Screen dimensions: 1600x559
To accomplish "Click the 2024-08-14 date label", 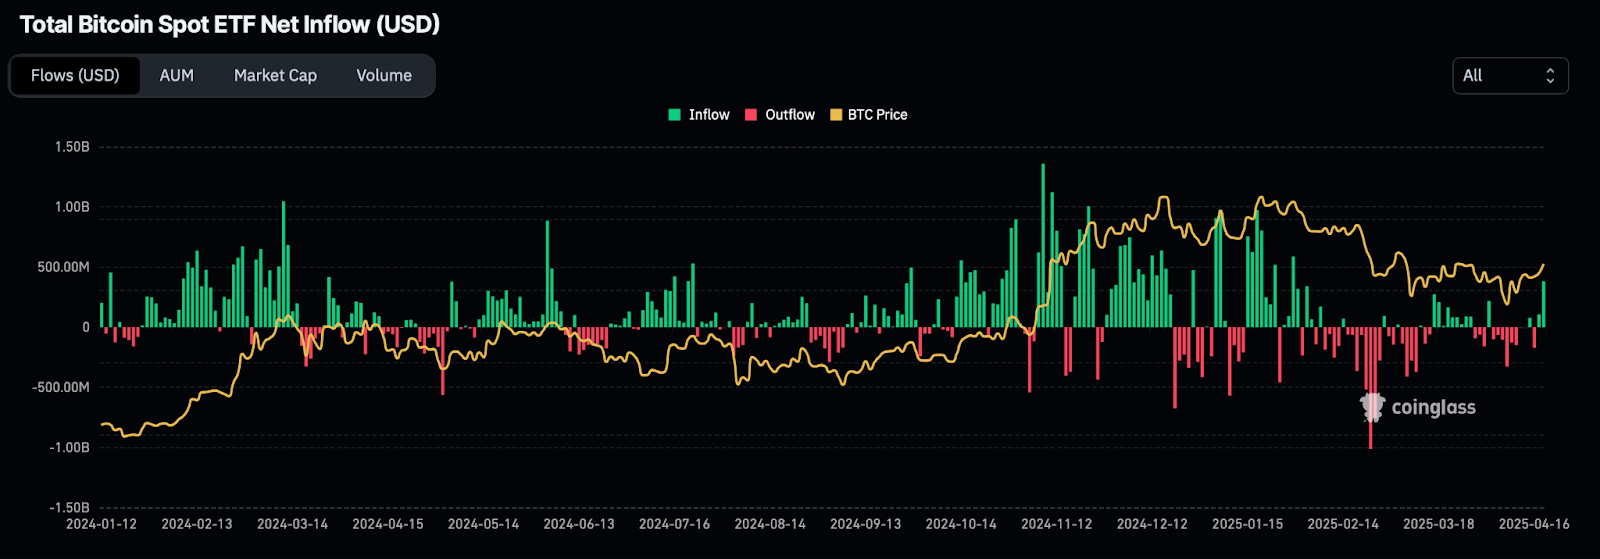I will pos(770,524).
